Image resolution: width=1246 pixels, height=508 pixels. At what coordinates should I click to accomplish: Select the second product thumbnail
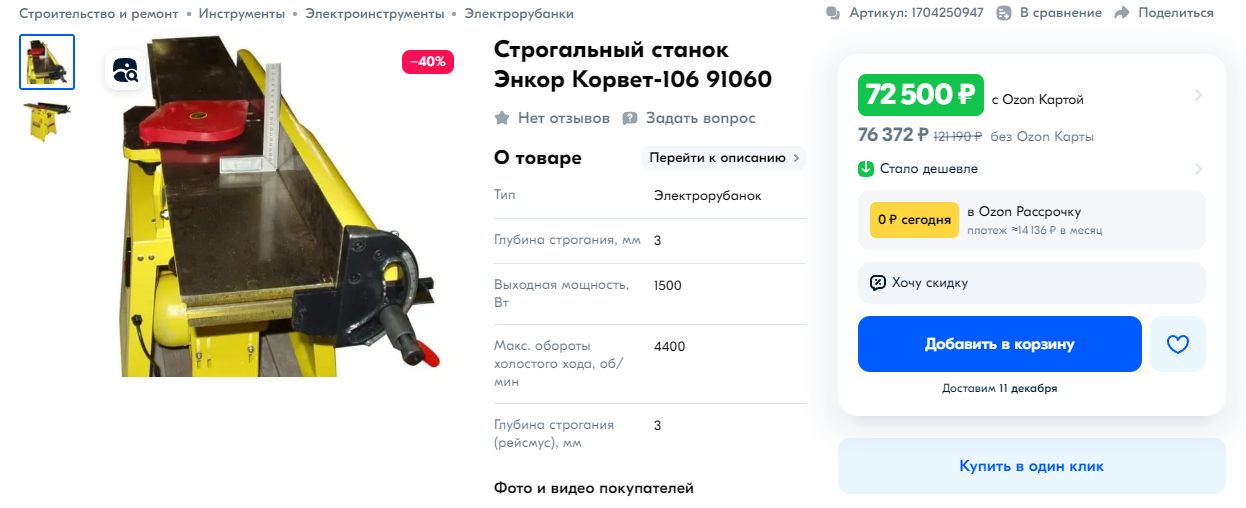[47, 122]
